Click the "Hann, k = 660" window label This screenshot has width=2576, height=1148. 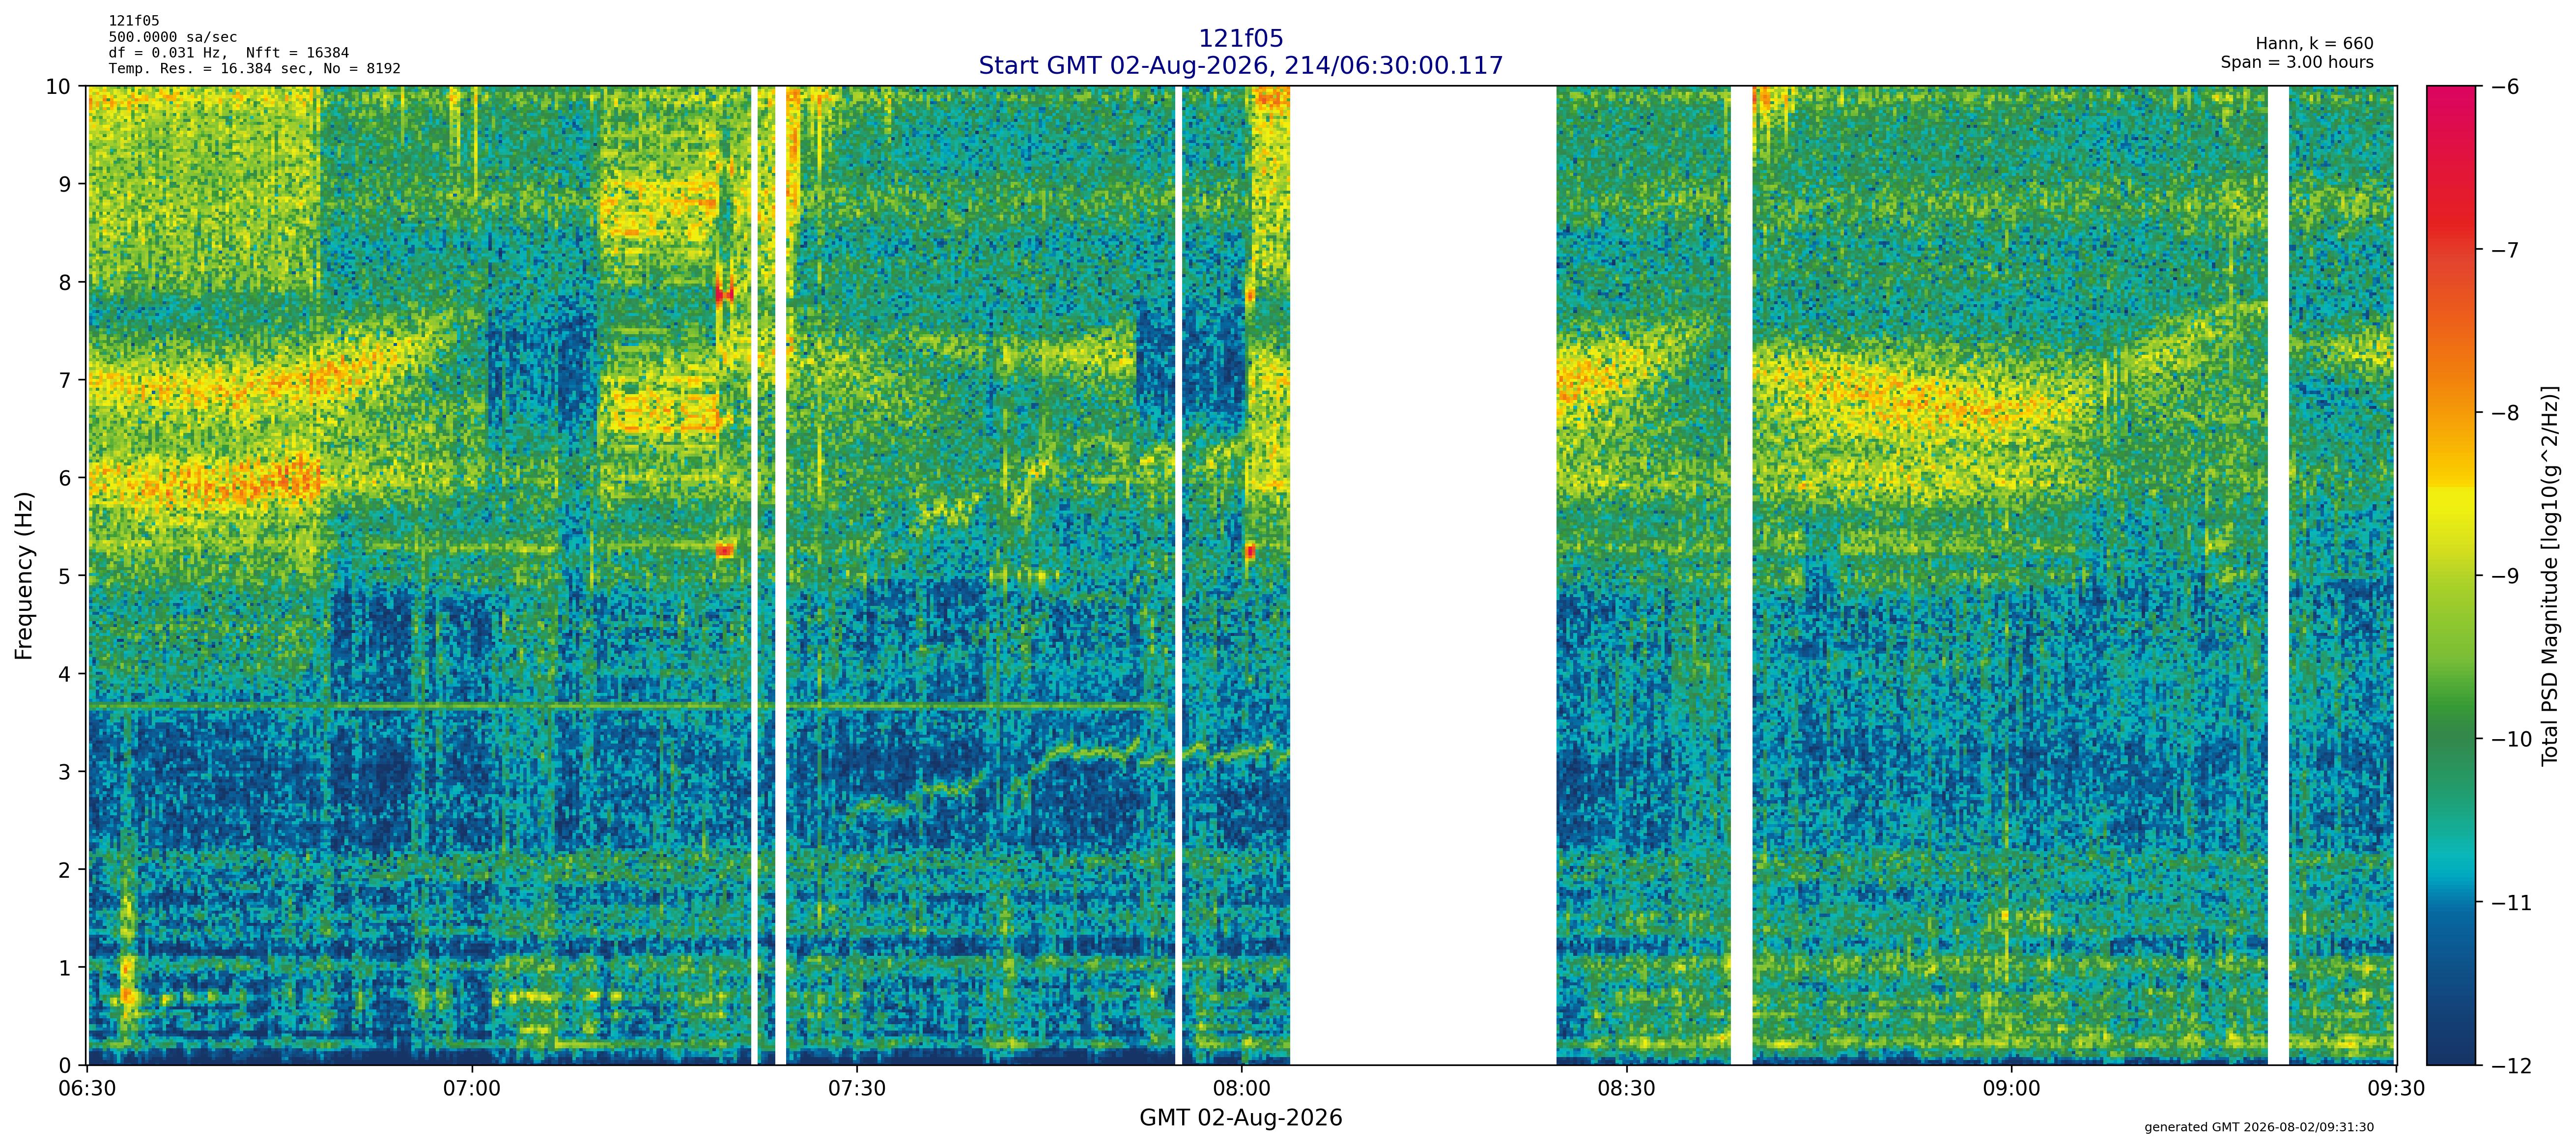[x=2314, y=44]
